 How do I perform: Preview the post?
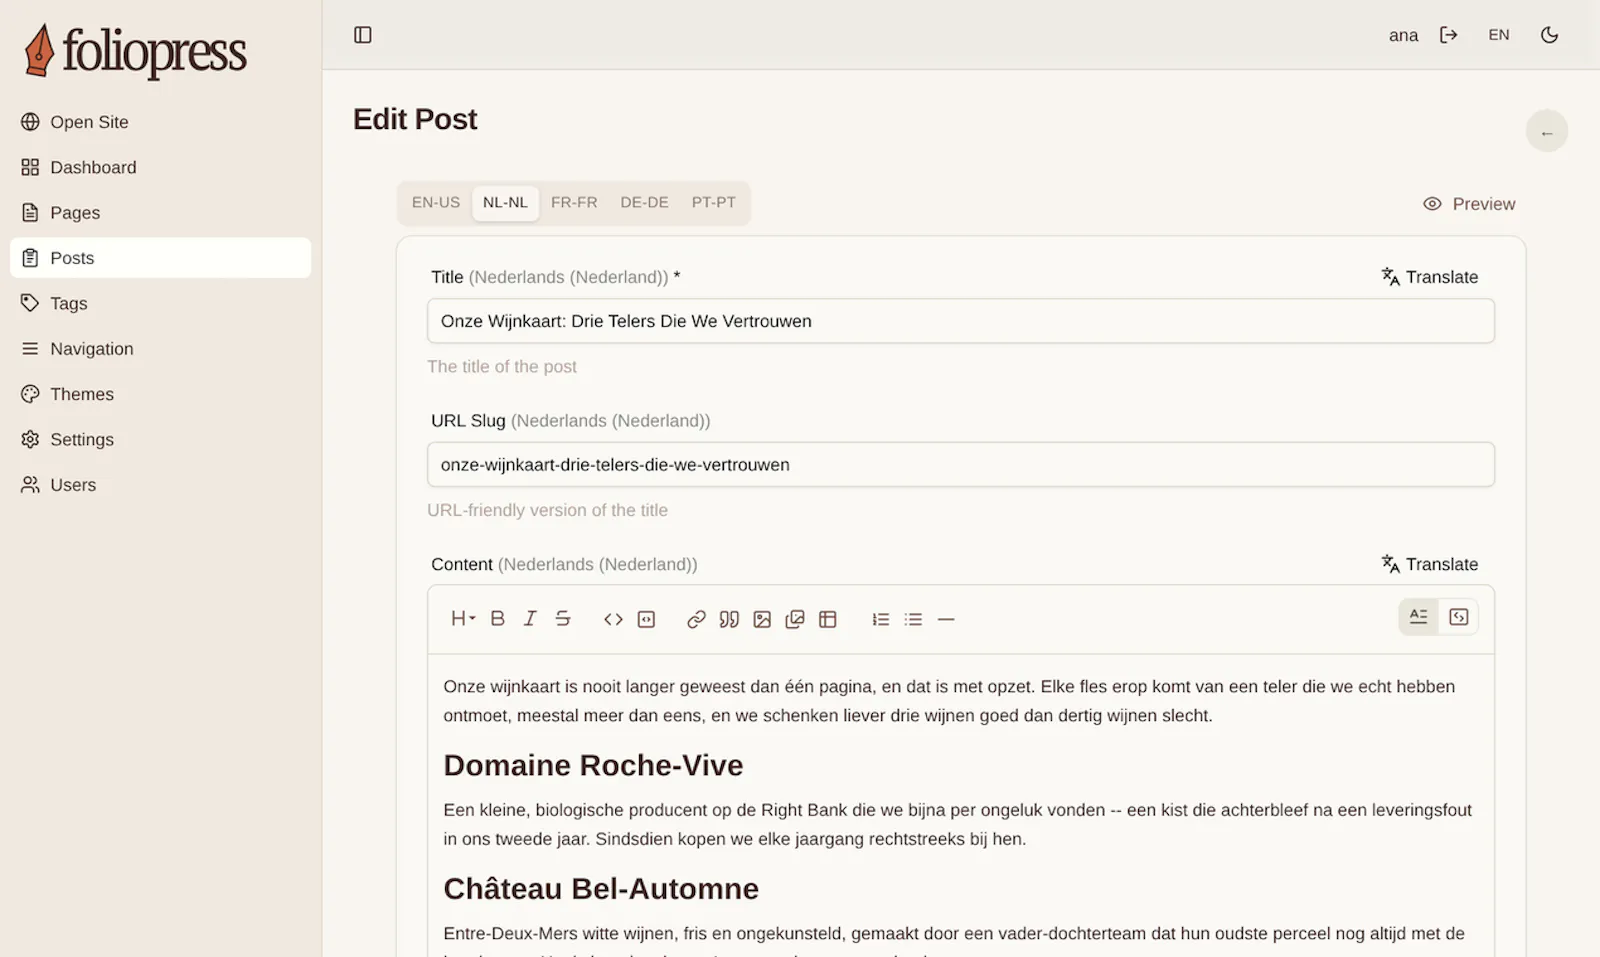[x=1469, y=204]
